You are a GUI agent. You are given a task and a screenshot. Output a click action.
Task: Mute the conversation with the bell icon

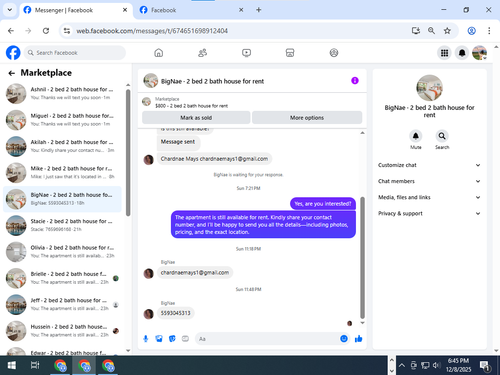point(416,136)
